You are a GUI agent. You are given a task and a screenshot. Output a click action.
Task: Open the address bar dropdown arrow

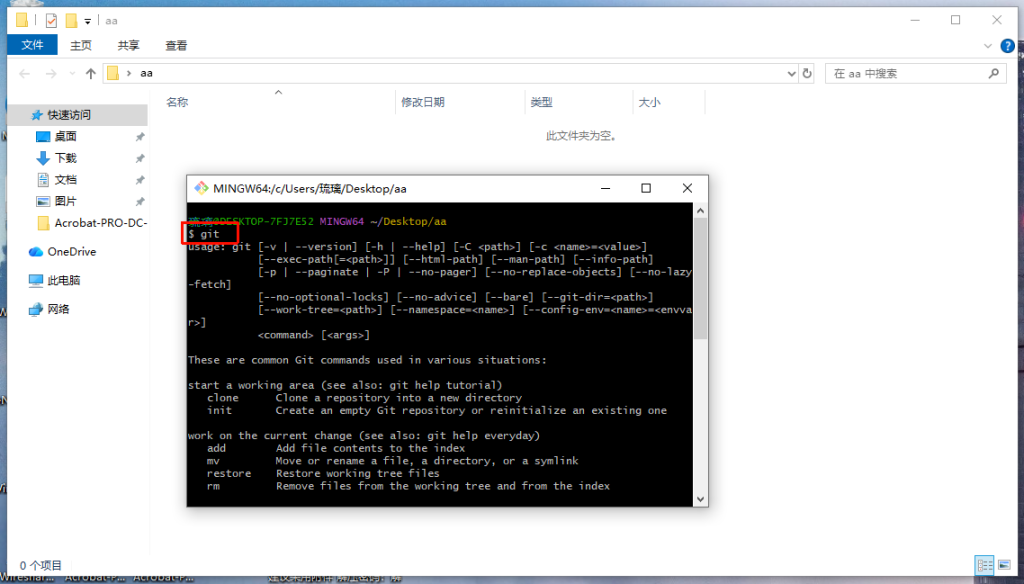tap(791, 72)
